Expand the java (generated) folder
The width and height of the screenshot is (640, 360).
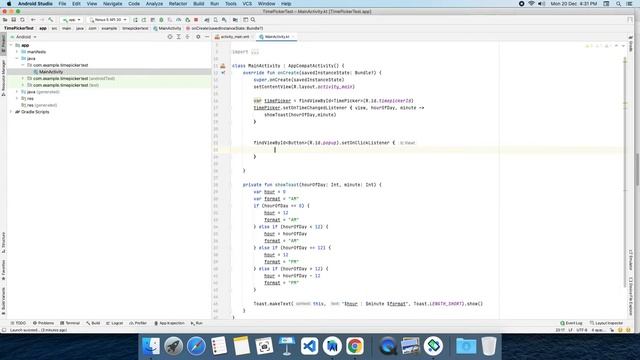17,92
